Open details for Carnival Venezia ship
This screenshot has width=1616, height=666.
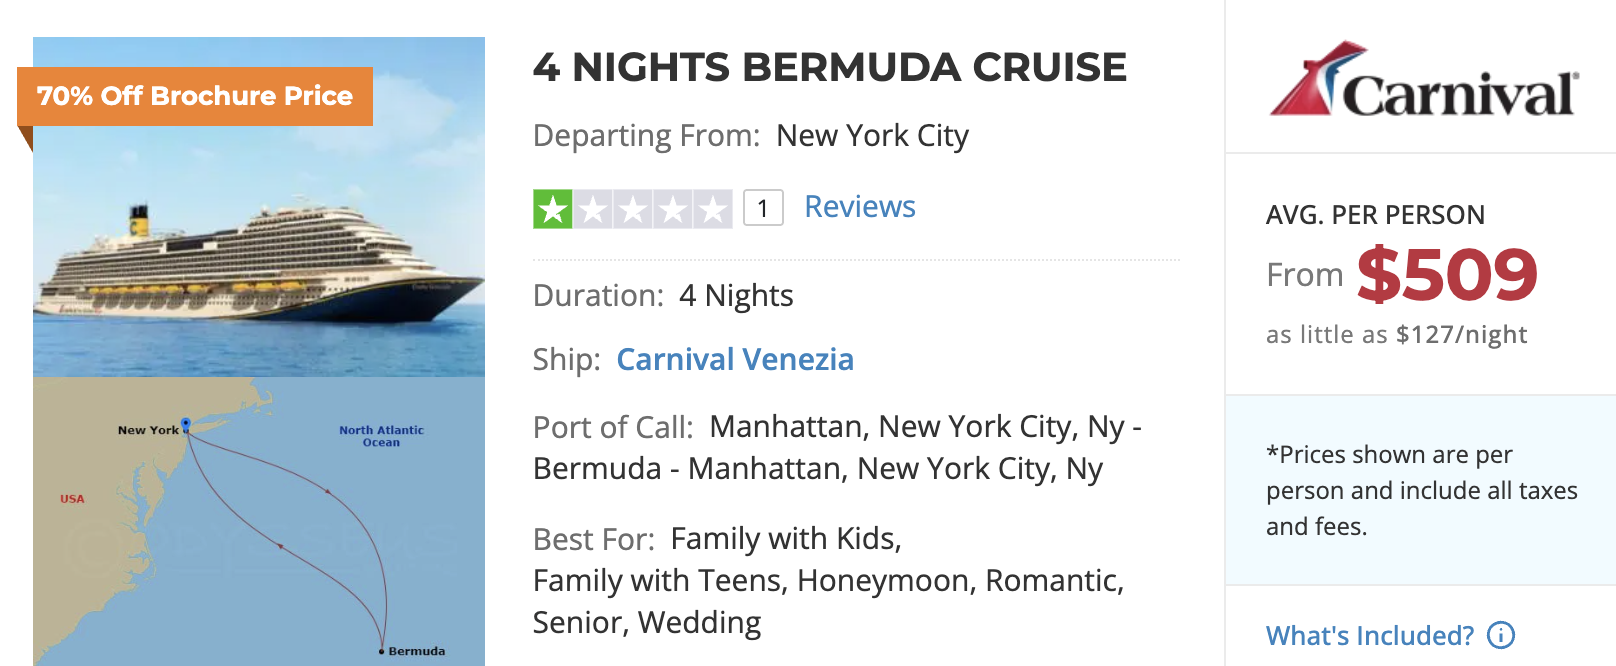coord(735,359)
